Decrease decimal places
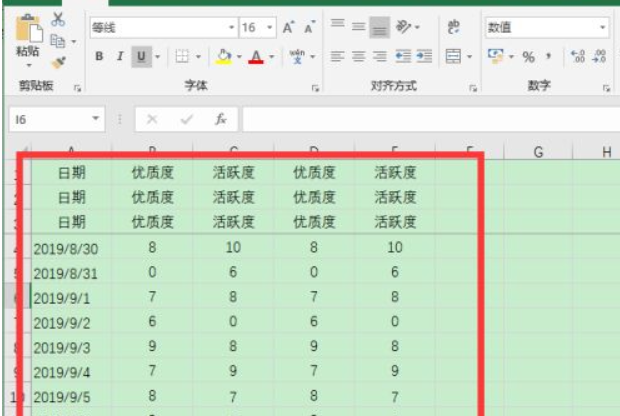The width and height of the screenshot is (620, 416). coord(599,57)
